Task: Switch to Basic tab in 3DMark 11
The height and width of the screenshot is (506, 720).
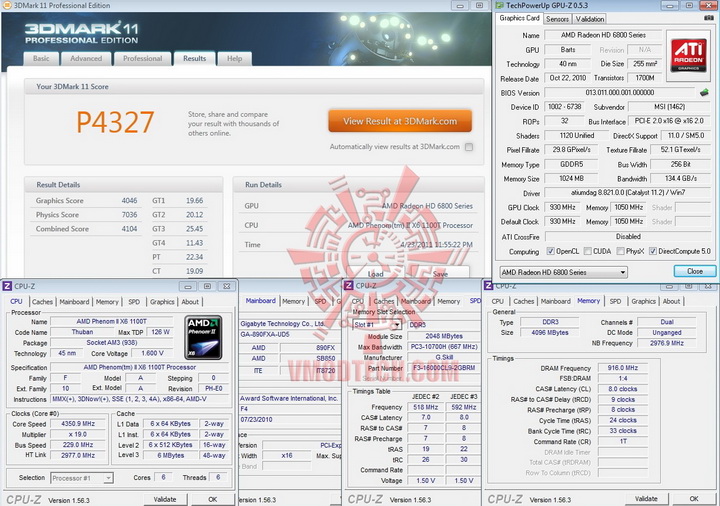Action: click(41, 59)
